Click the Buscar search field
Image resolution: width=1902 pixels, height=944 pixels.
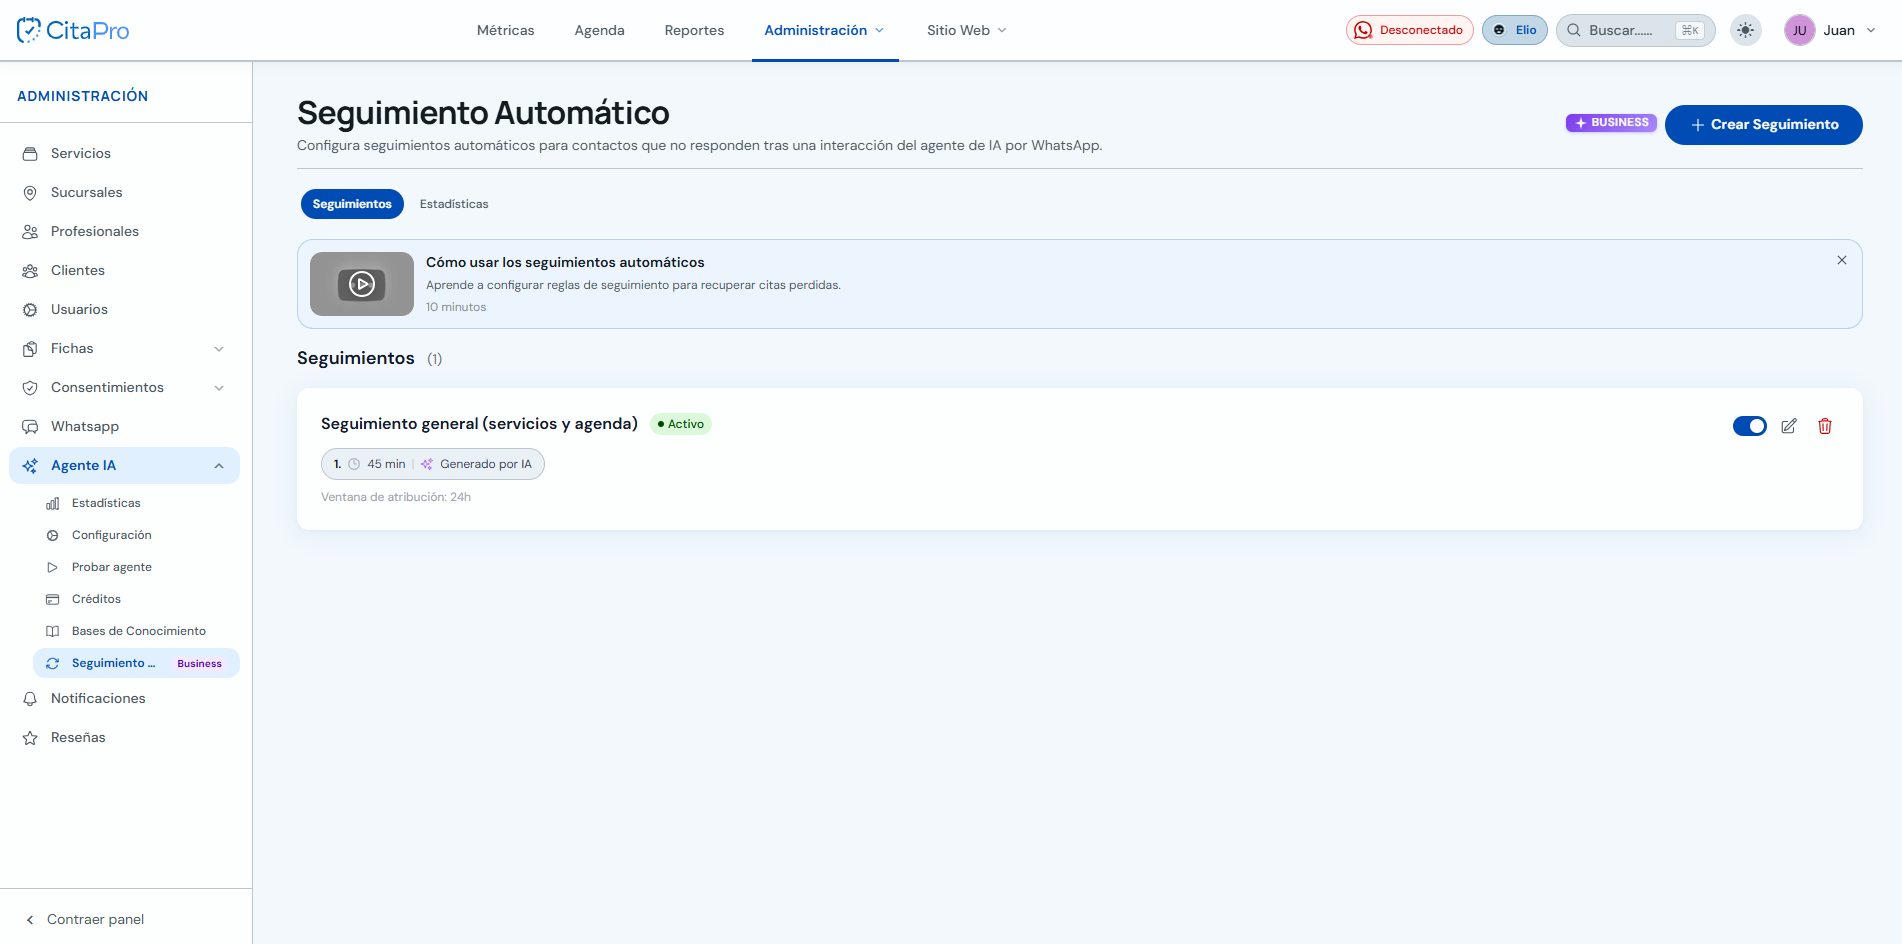[1635, 30]
